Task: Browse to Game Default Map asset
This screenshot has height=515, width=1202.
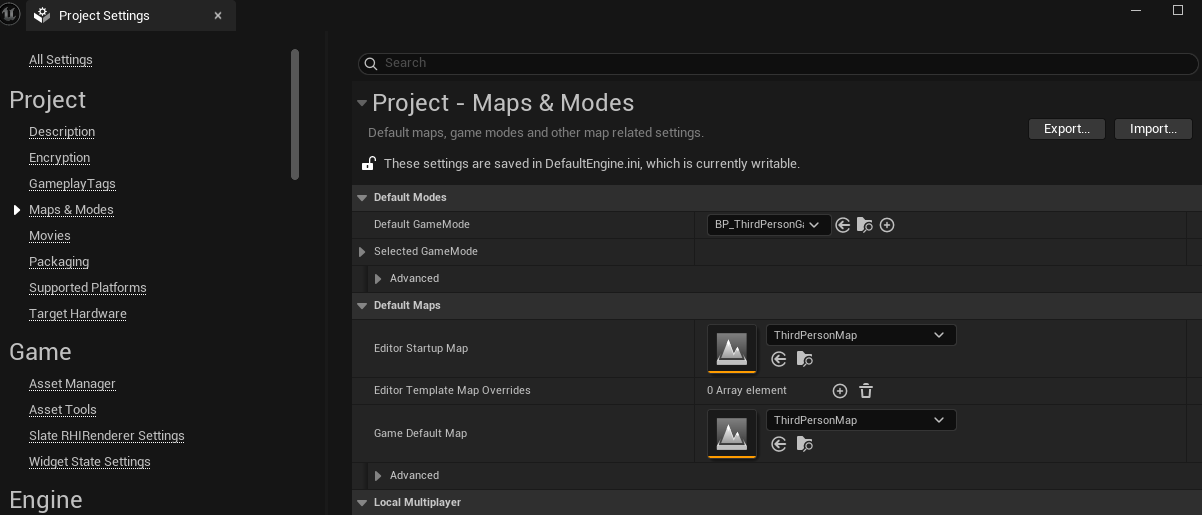Action: [x=804, y=444]
